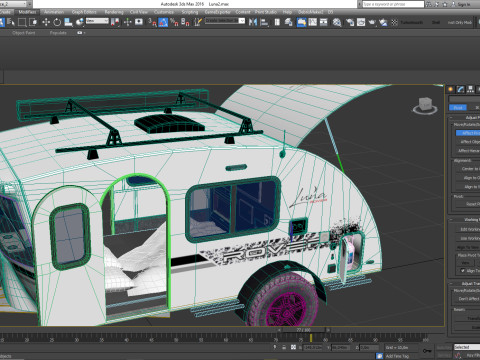
Task: Toggle the highlighted Angle Snap icon
Action: 163,22
